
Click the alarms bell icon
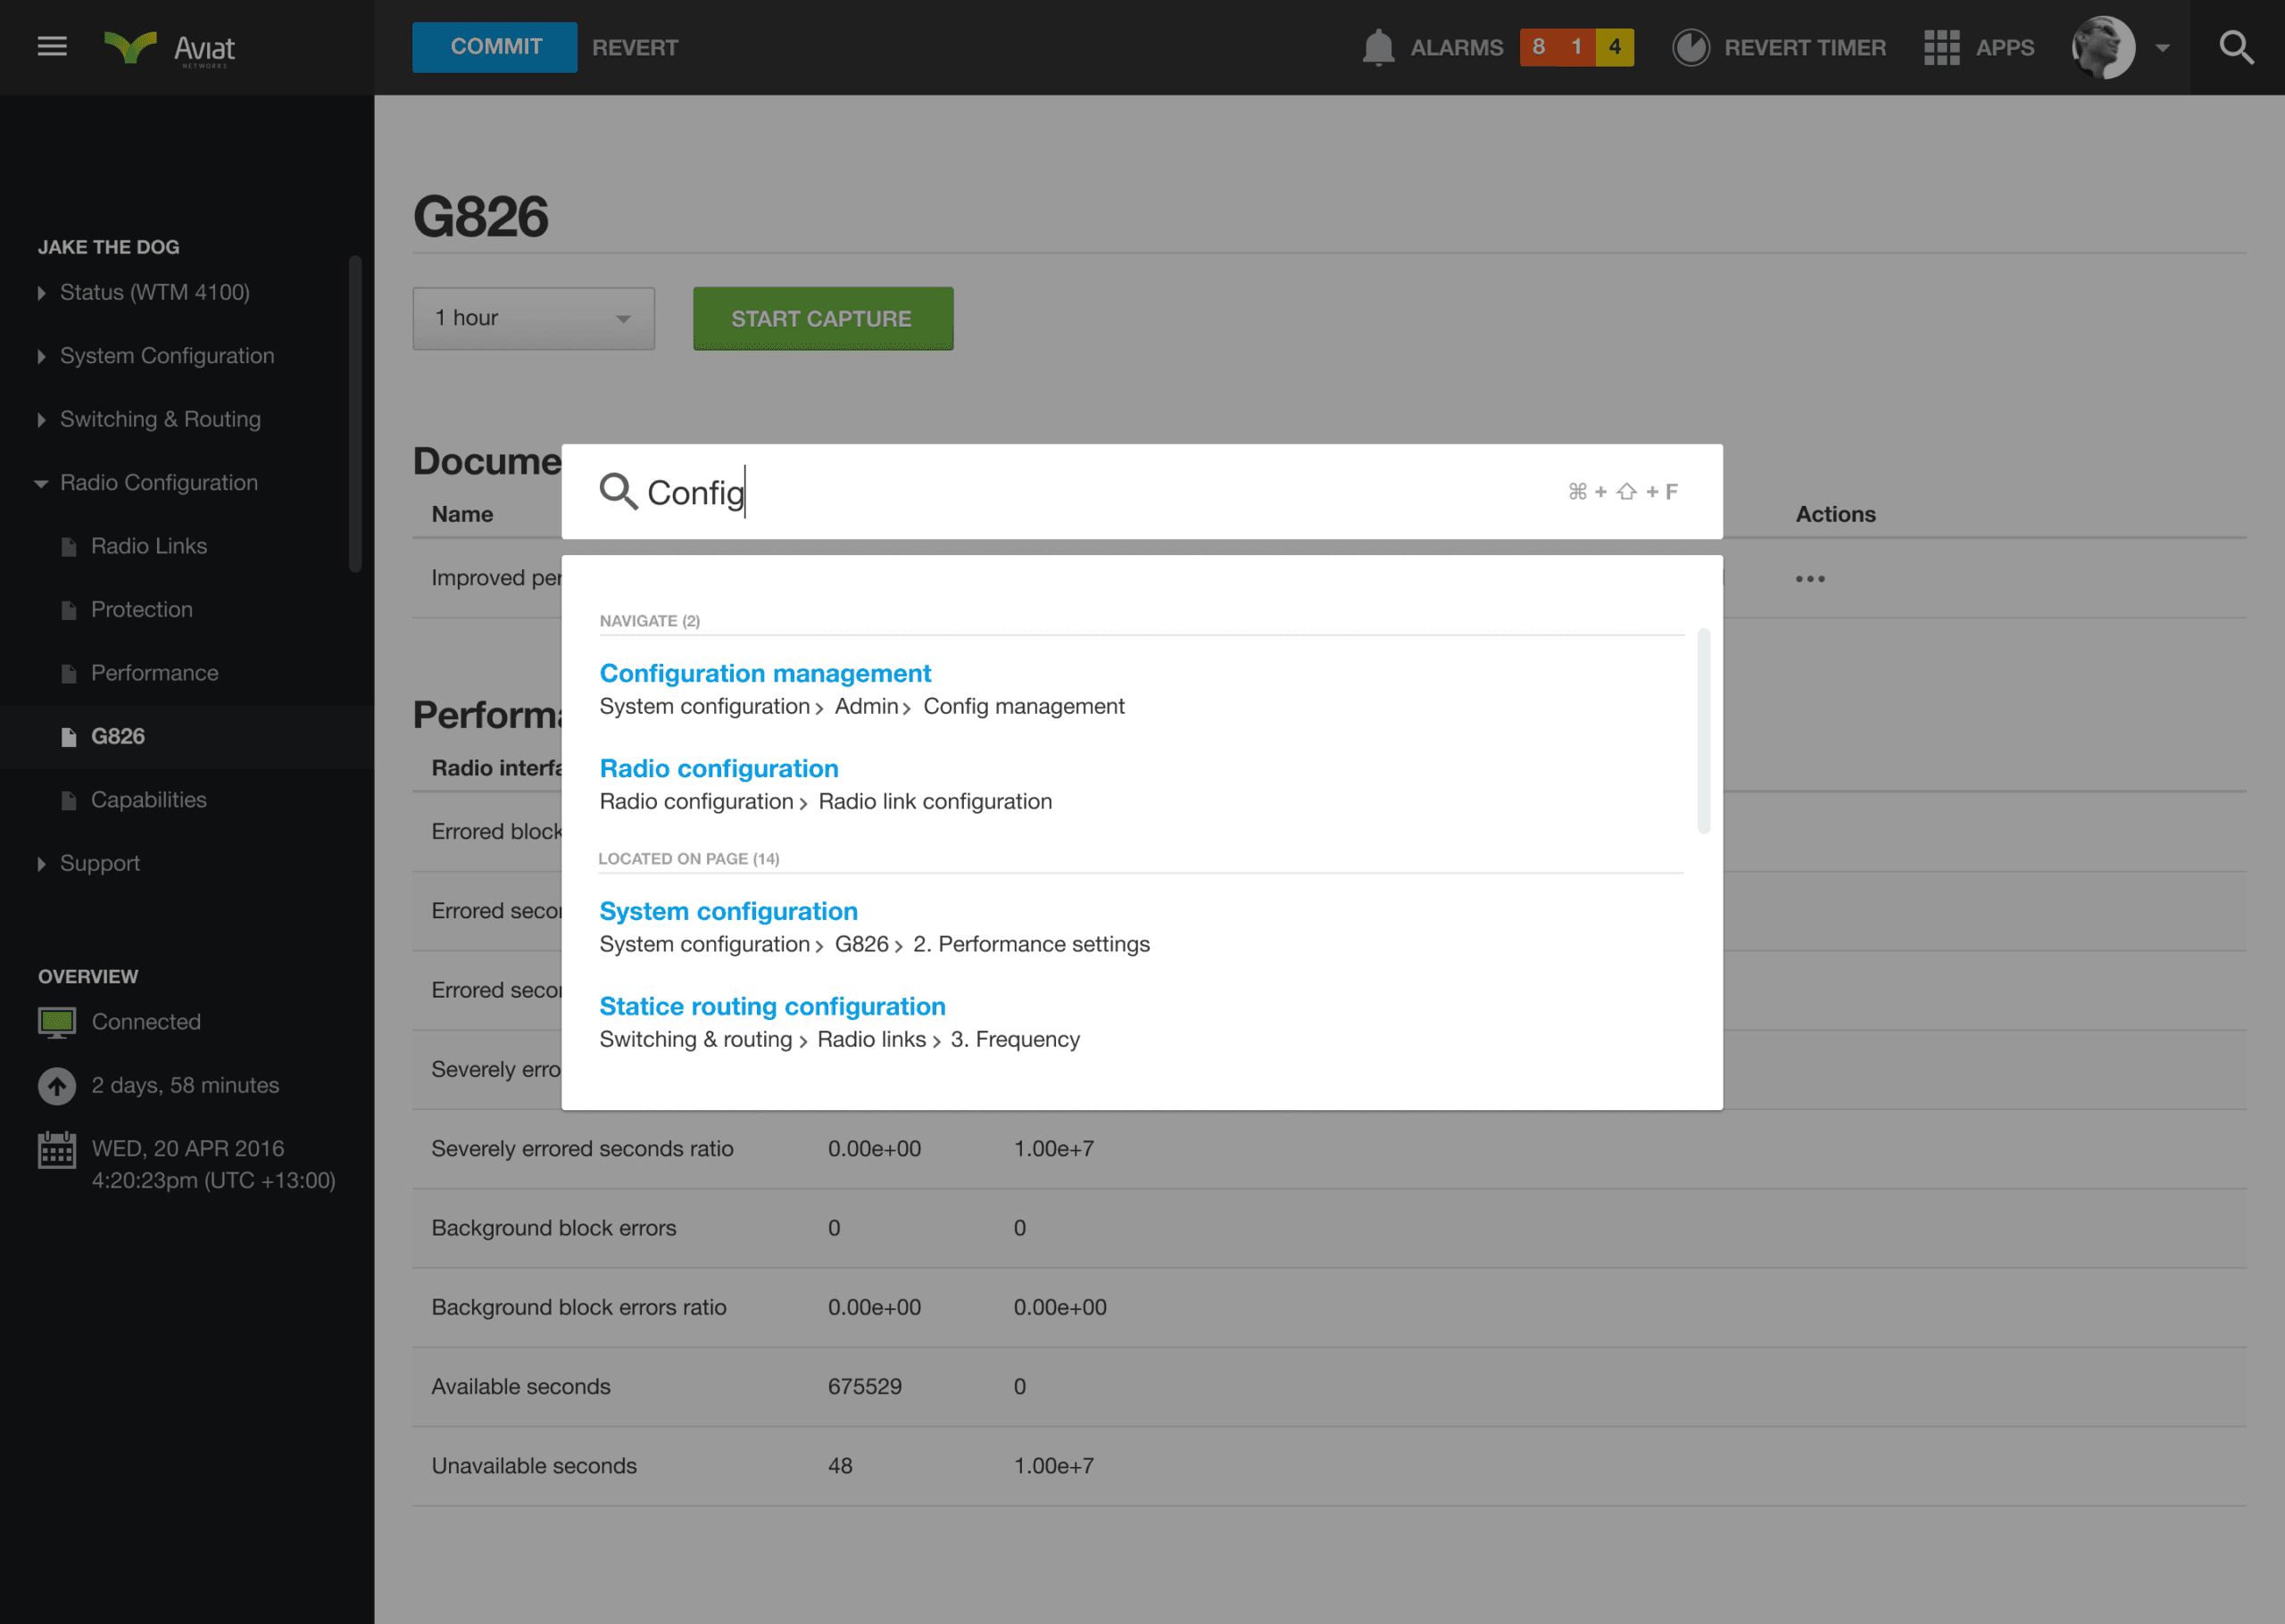(x=1378, y=47)
